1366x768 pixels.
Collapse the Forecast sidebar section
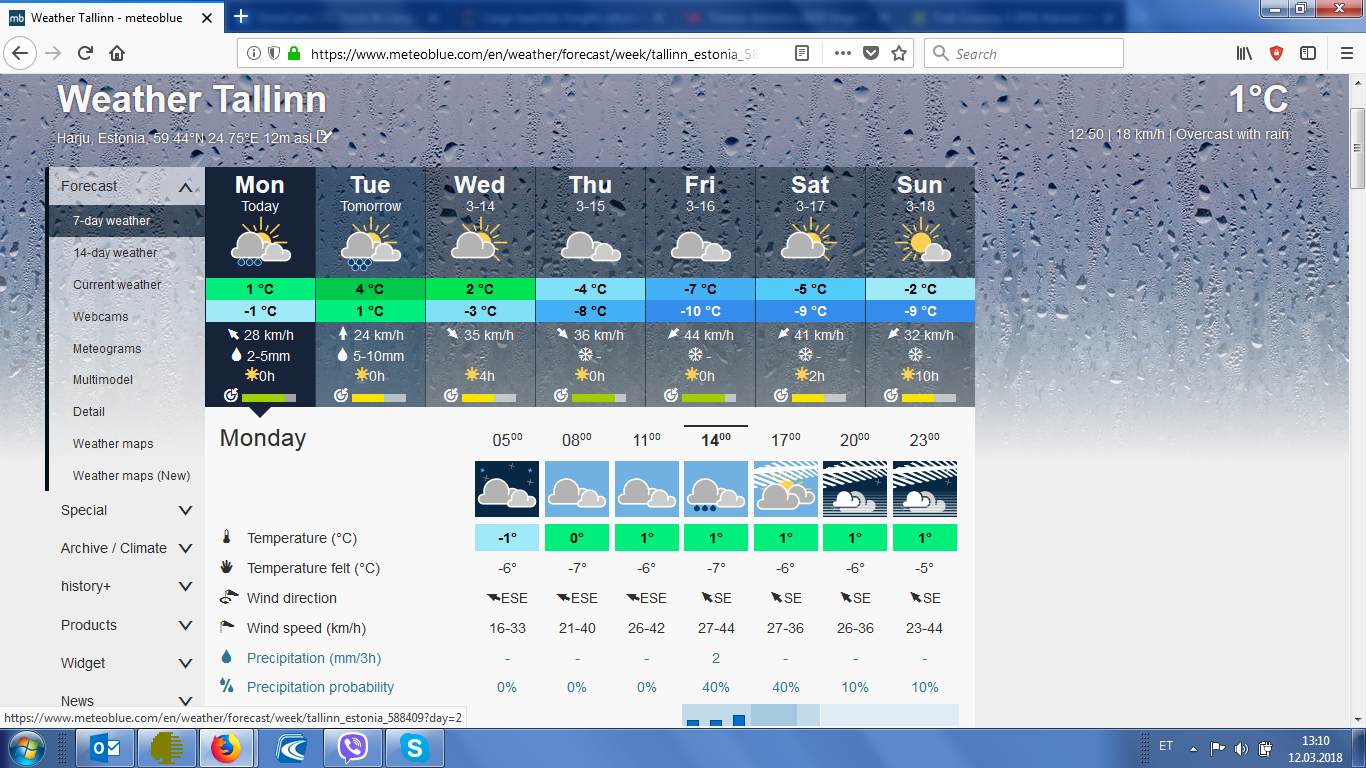pos(185,187)
